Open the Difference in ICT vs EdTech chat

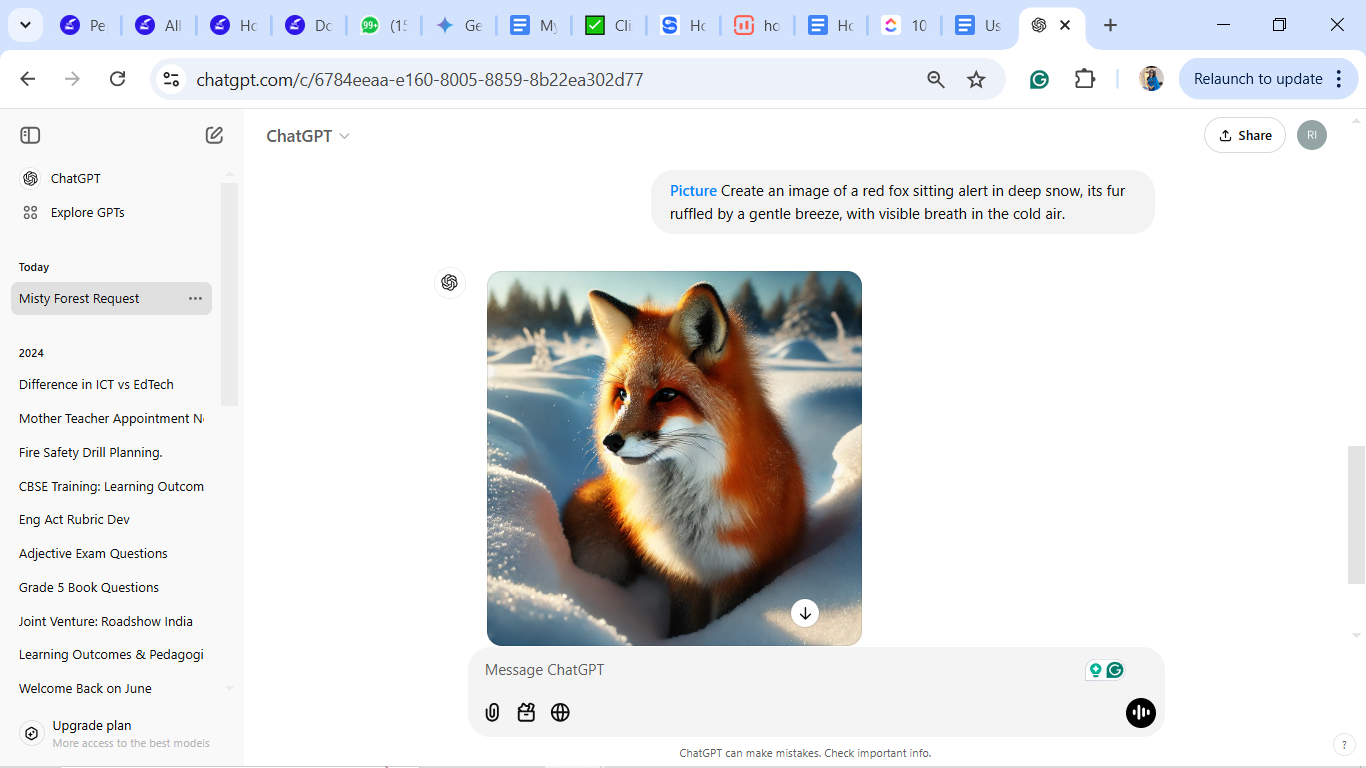pyautogui.click(x=111, y=384)
